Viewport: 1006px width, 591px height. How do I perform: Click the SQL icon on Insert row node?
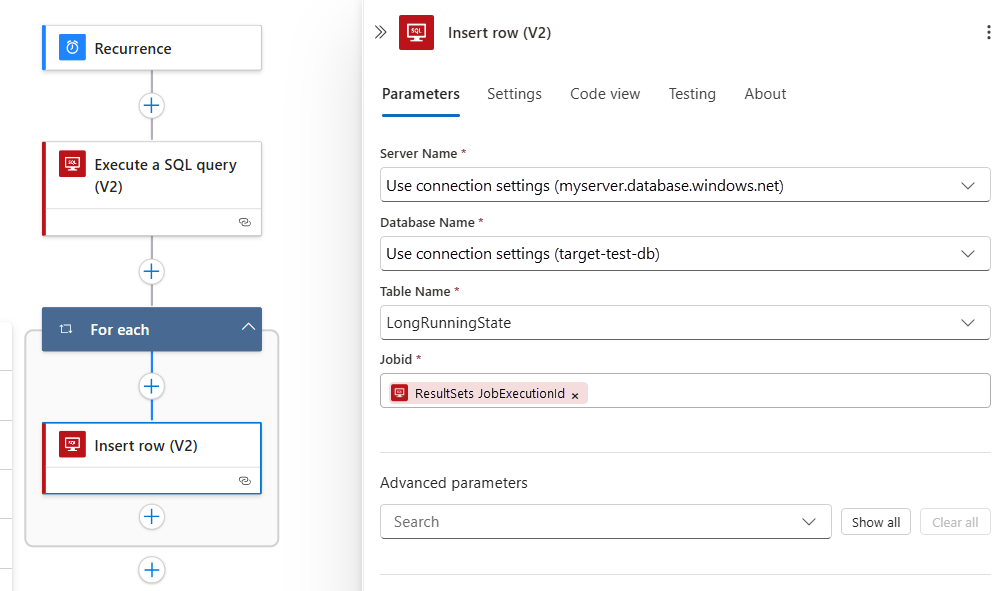72,445
